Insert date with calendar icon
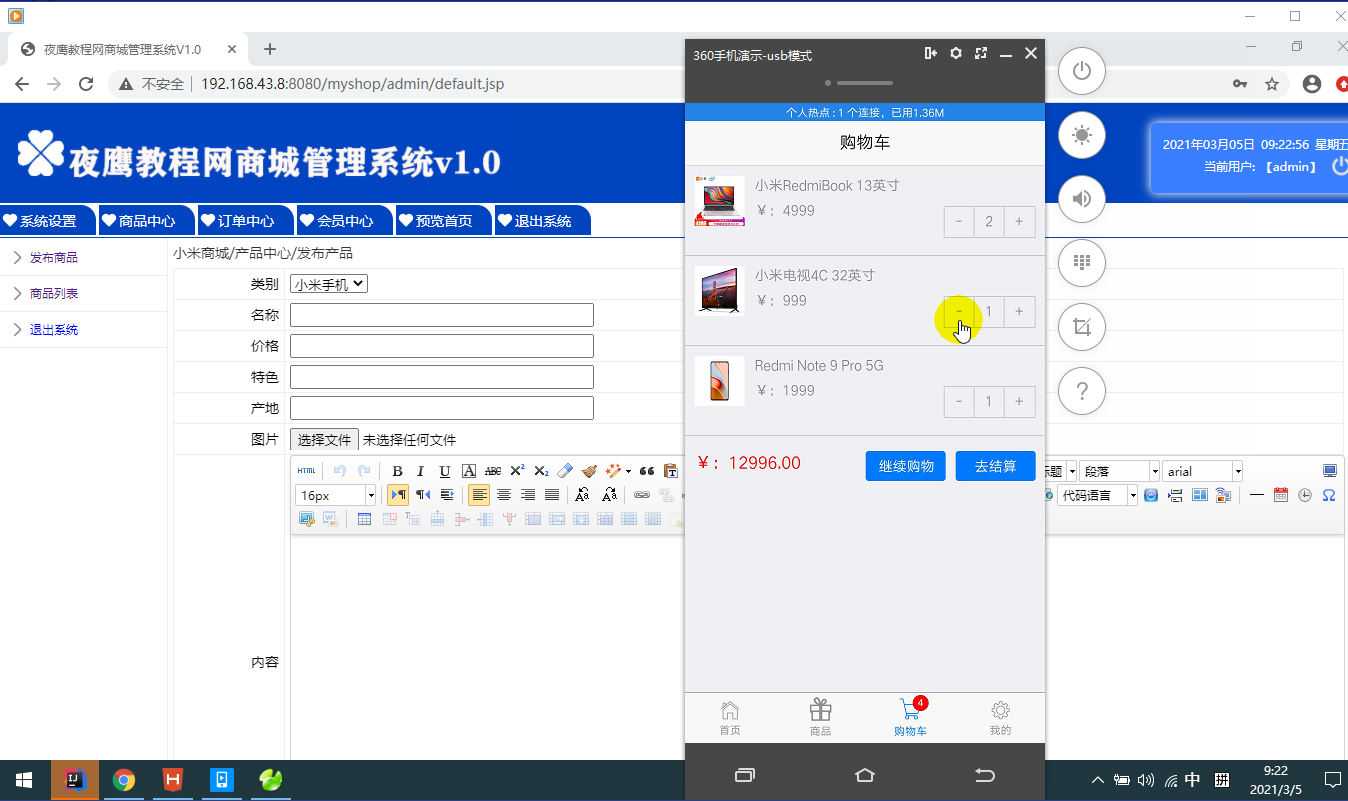1348x801 pixels. (1281, 495)
